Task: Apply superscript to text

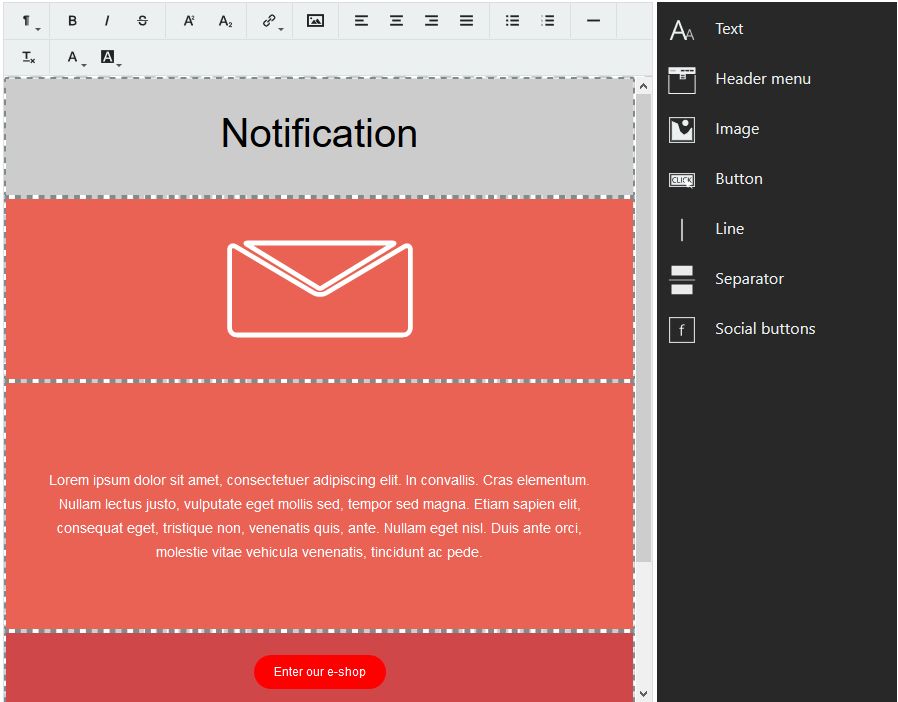Action: coord(189,20)
